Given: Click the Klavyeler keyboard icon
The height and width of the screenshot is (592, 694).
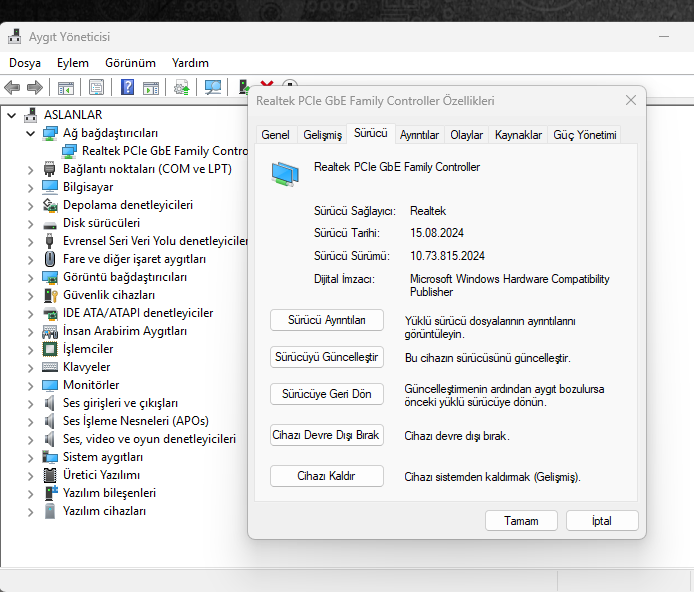Looking at the screenshot, I should tap(50, 367).
